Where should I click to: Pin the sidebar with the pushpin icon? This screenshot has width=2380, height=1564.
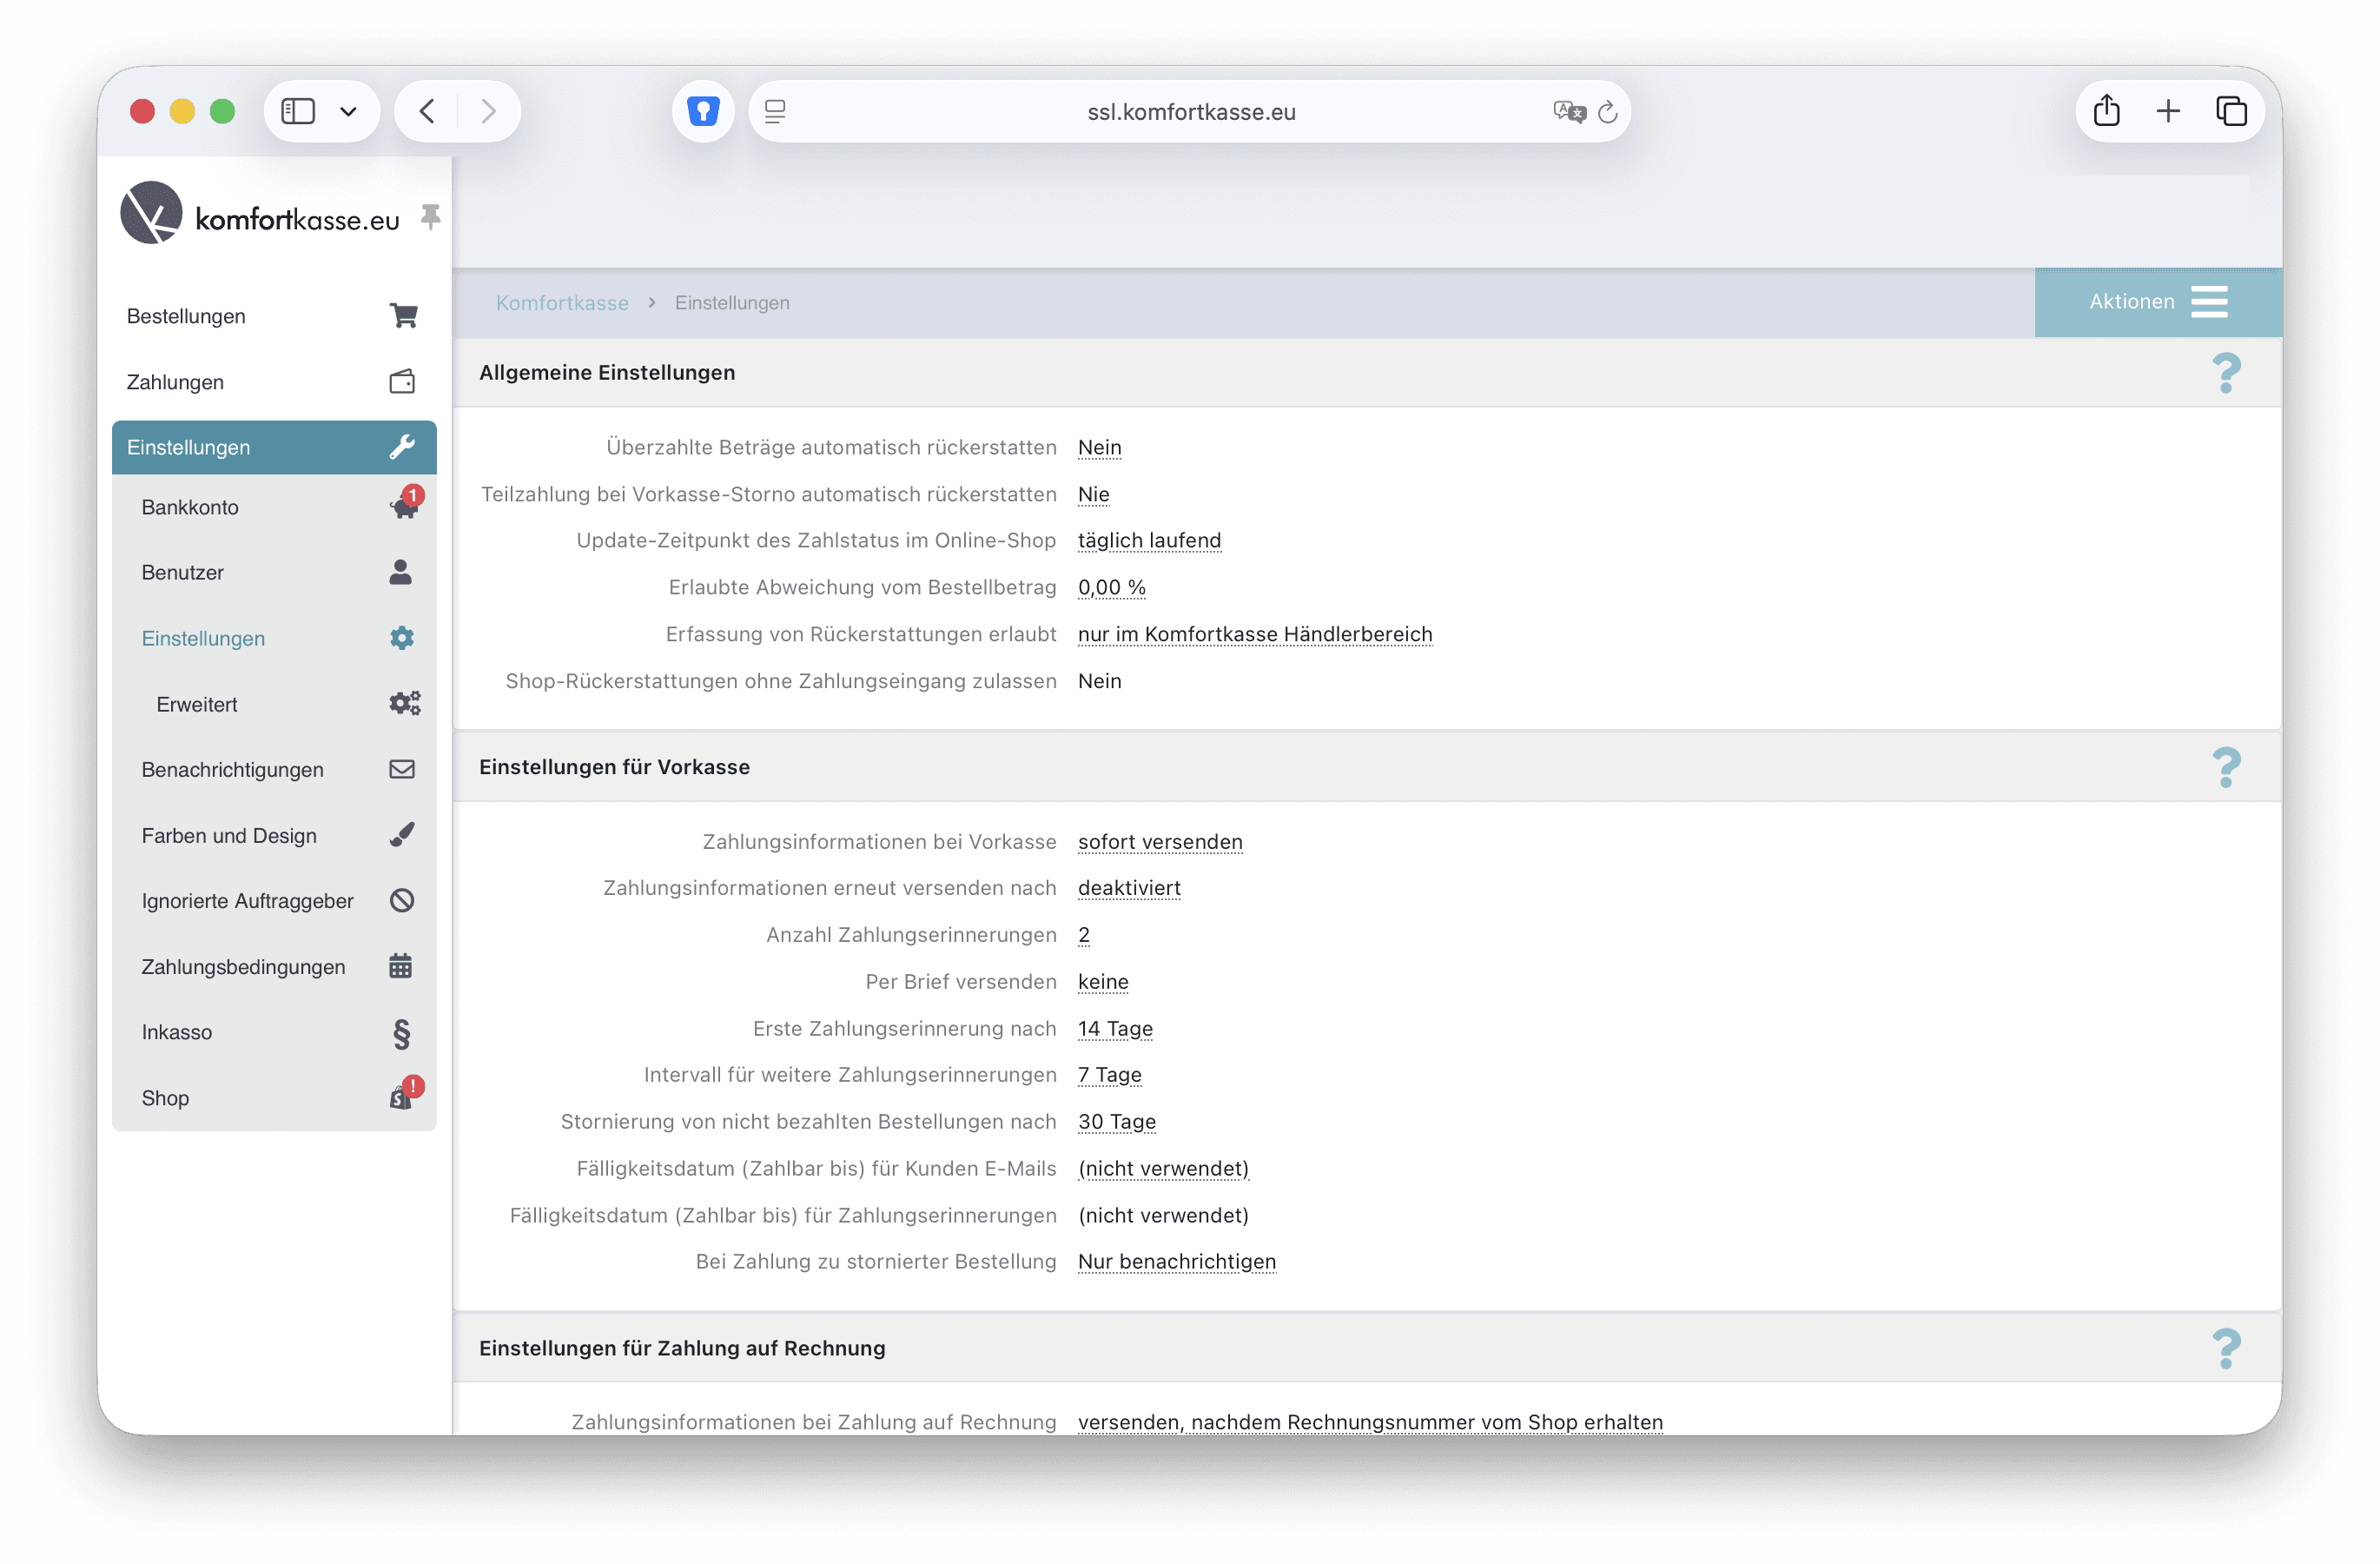[x=431, y=217]
